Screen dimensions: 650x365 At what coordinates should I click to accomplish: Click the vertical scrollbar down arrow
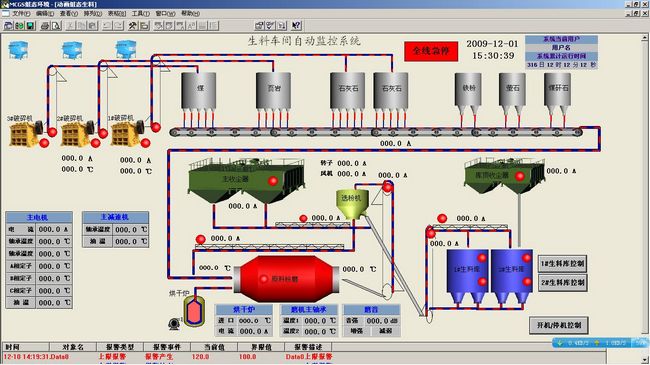[645, 360]
